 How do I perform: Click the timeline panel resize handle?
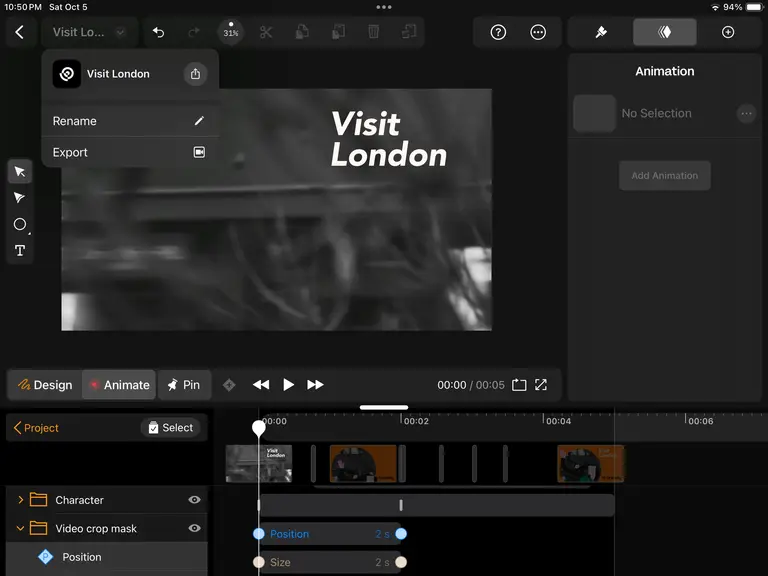(x=384, y=407)
